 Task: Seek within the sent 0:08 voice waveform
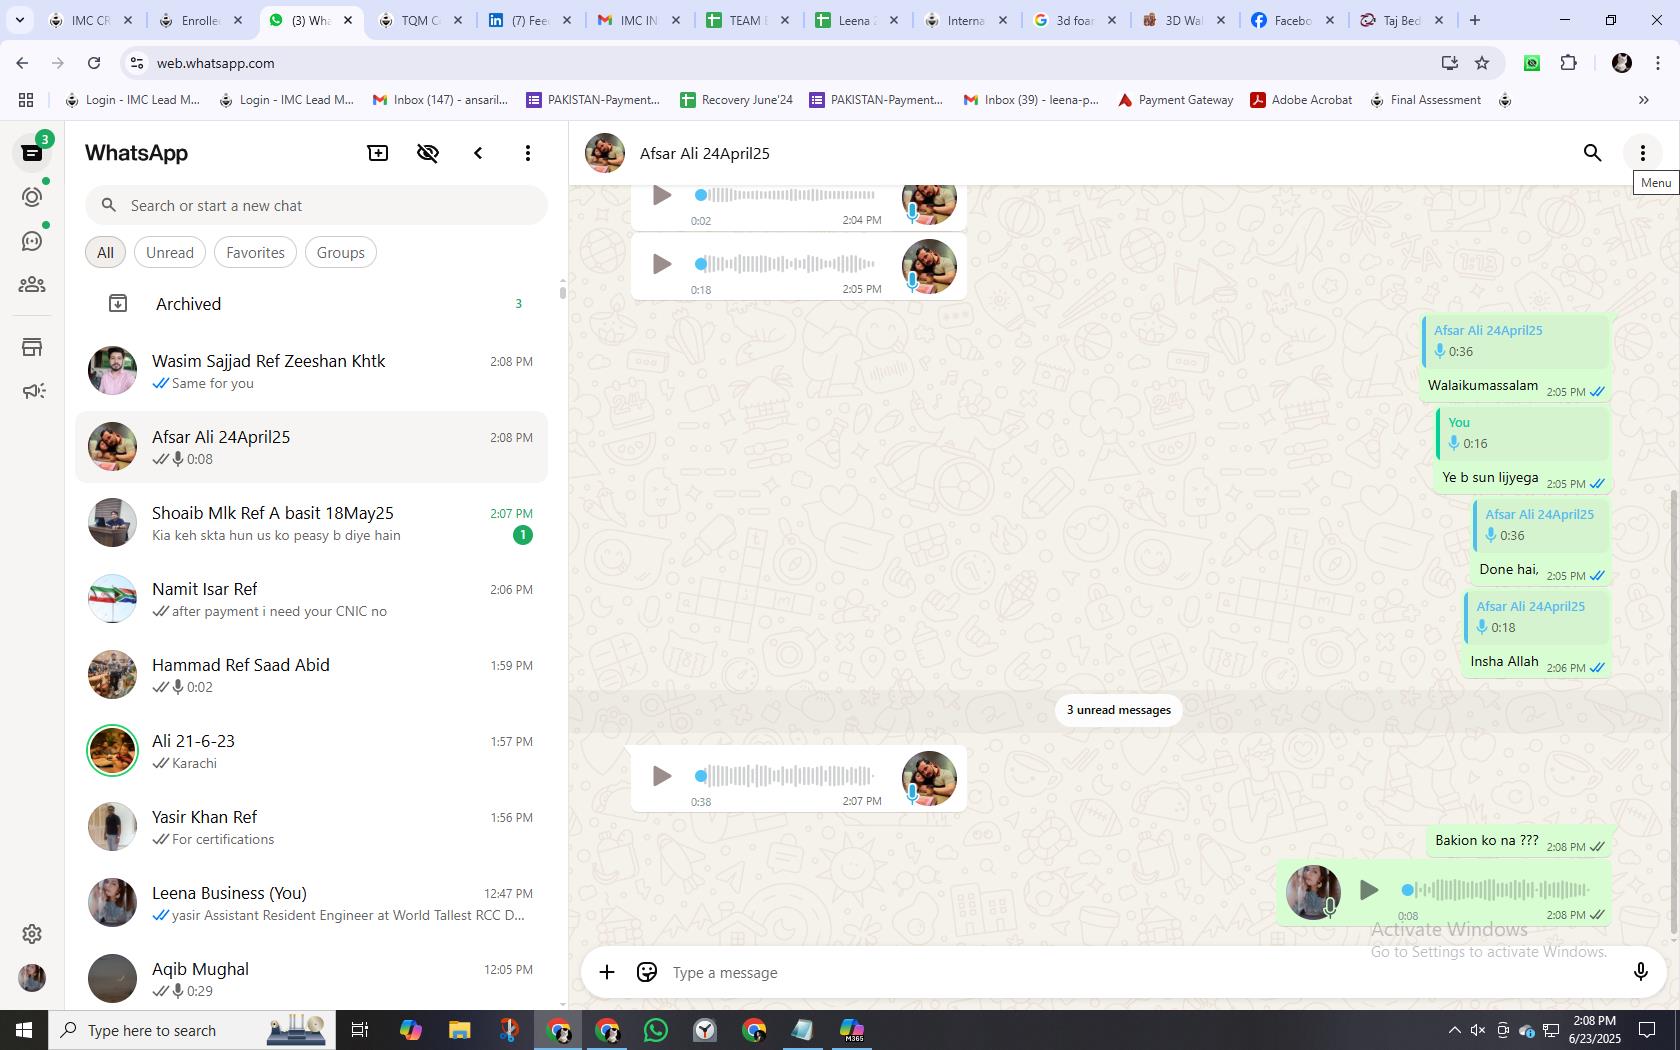click(x=1496, y=890)
